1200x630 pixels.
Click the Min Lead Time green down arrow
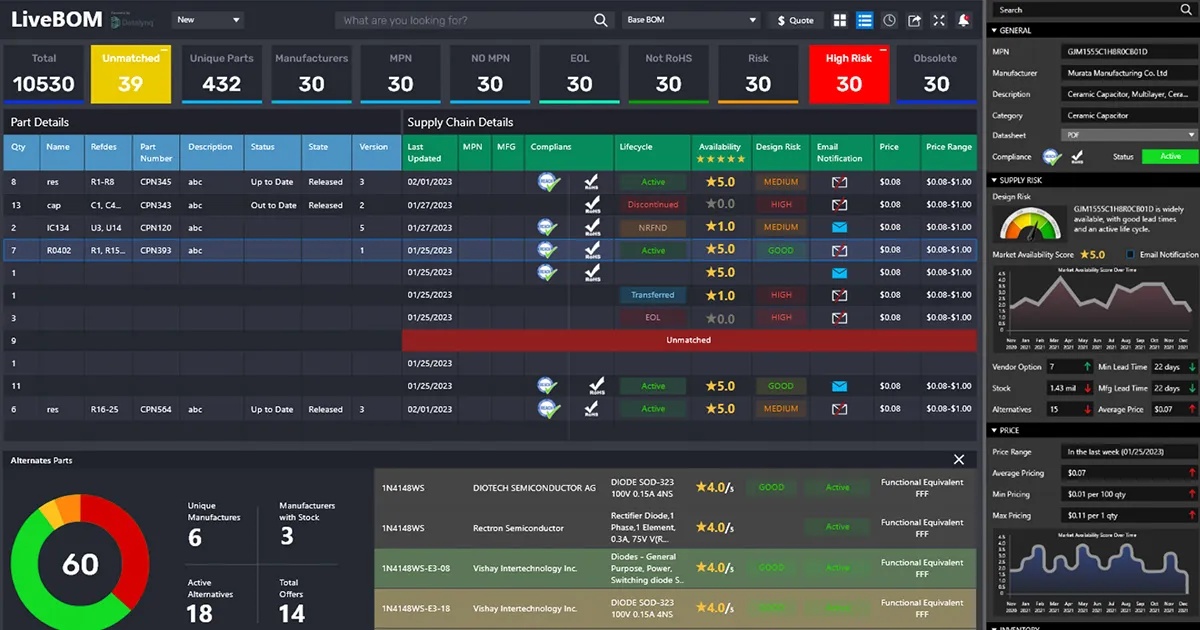(1191, 367)
